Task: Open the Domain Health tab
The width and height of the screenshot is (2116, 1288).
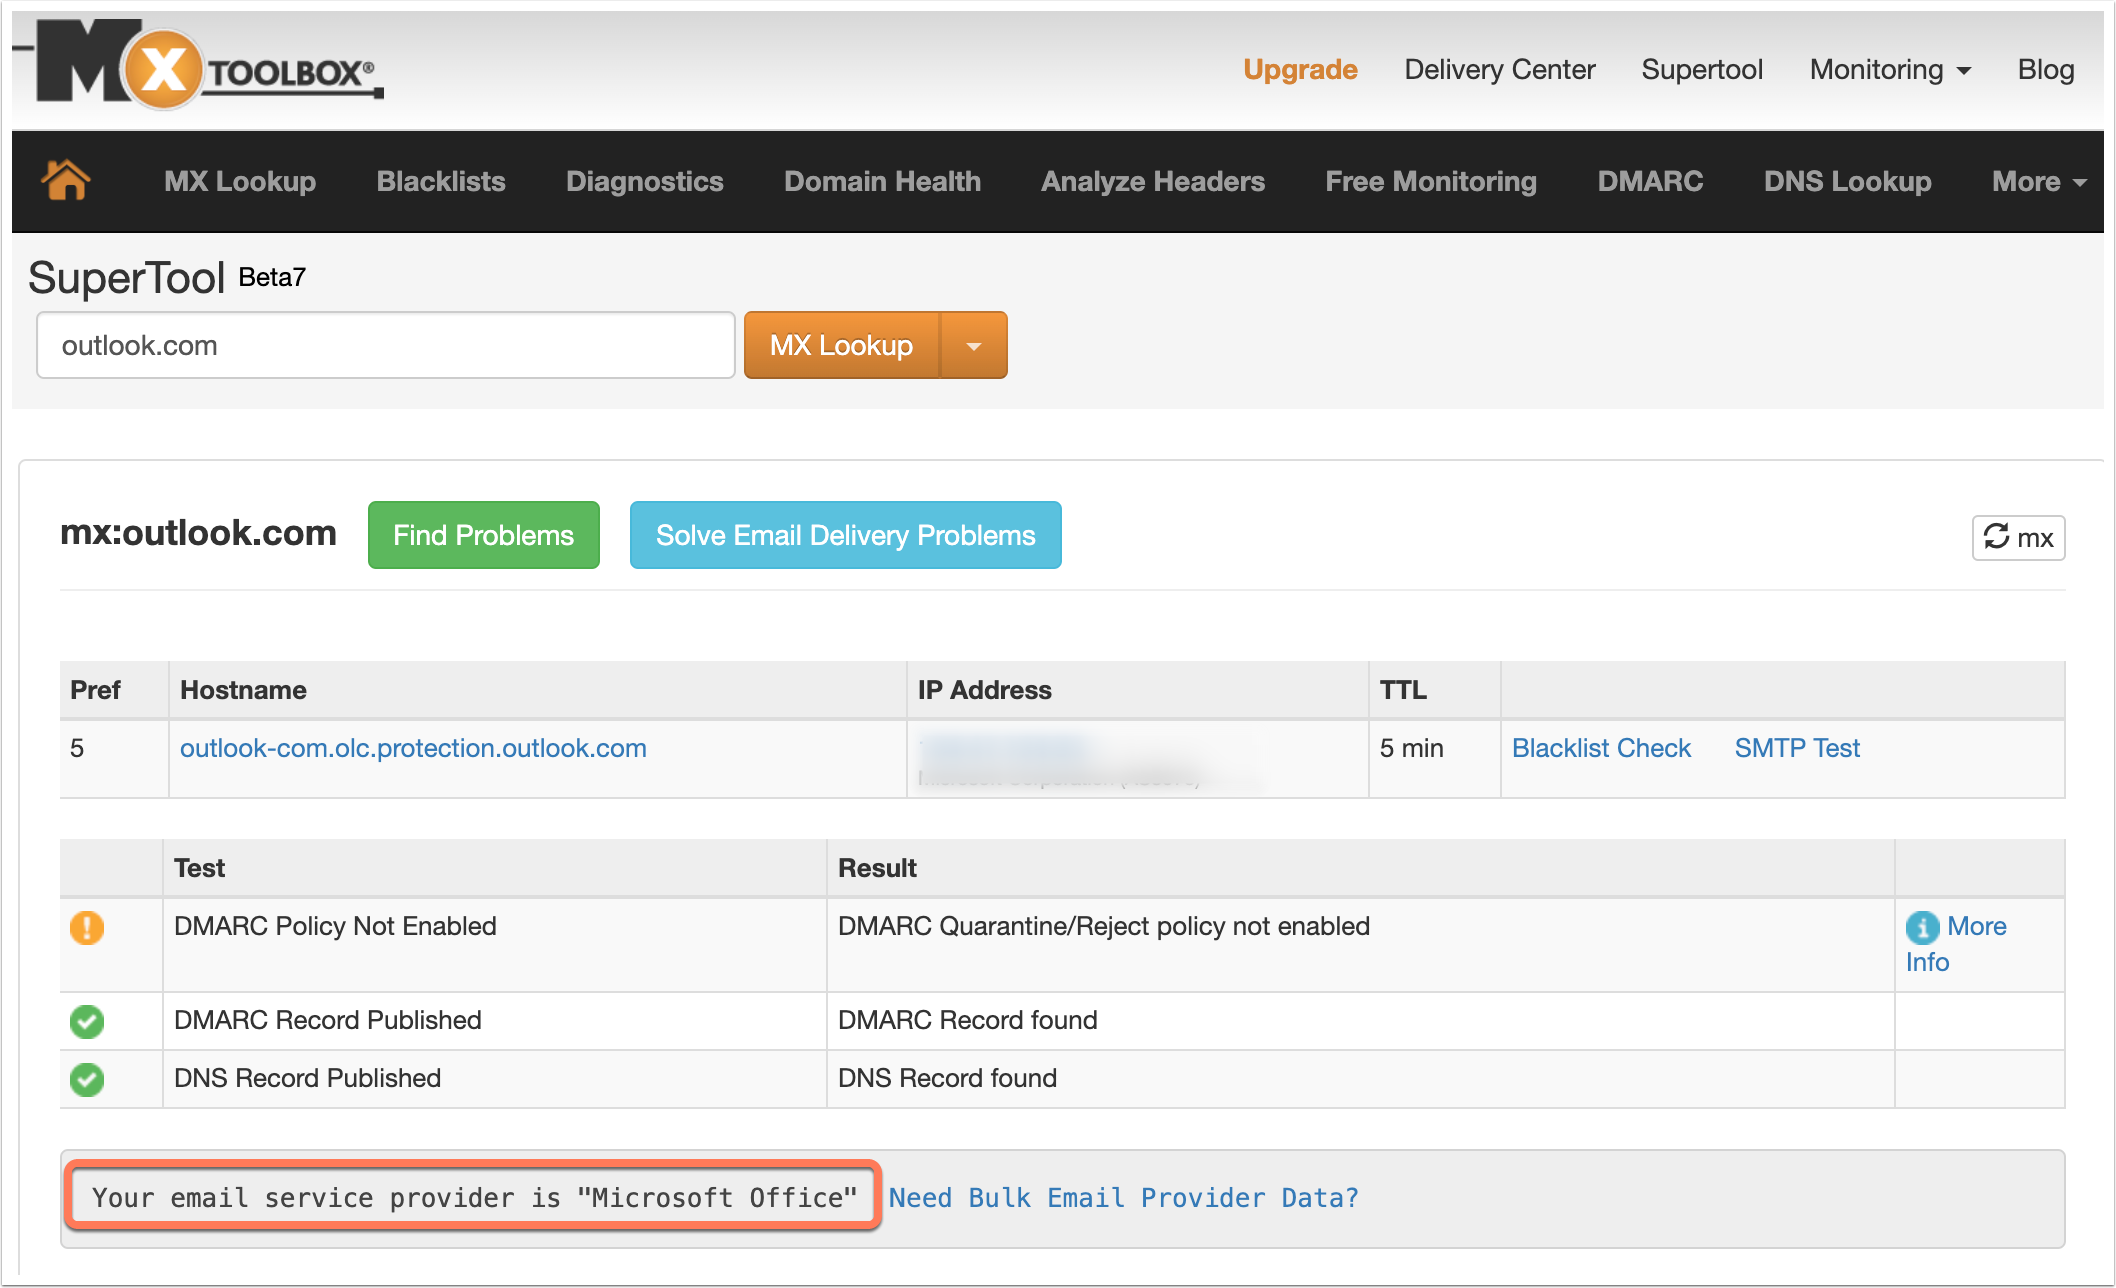Action: point(882,181)
